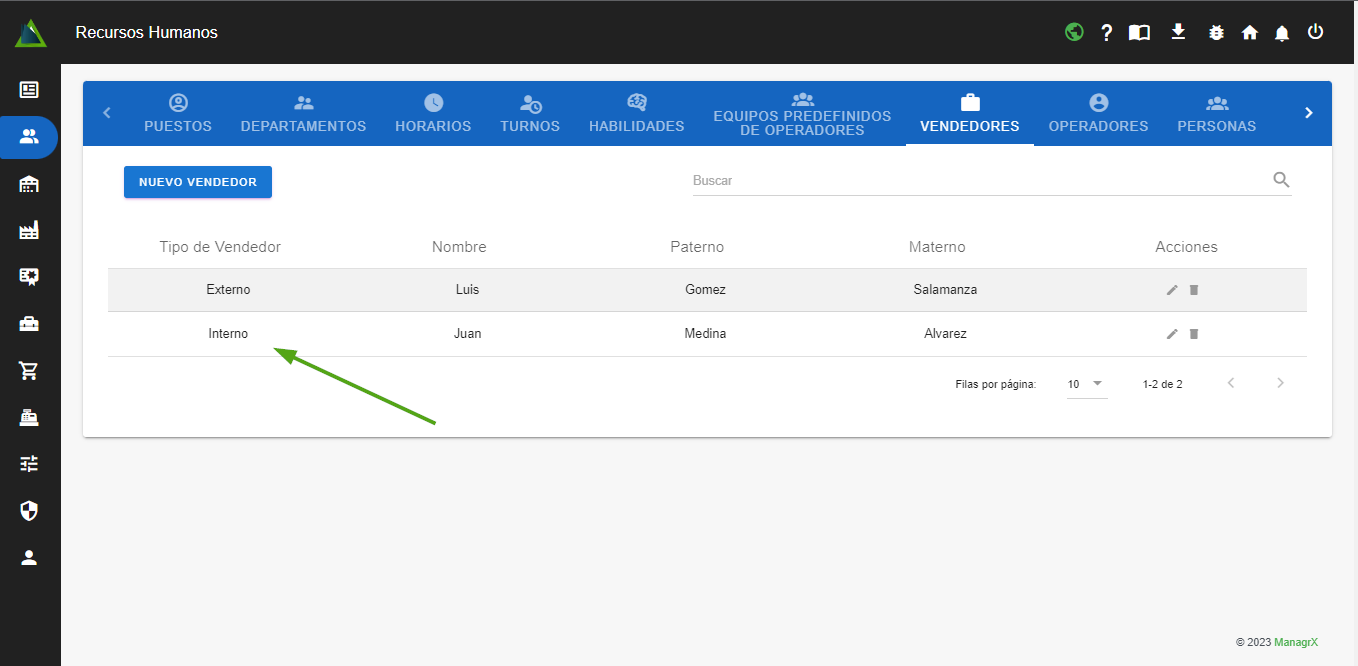Click the download icon in header
The width and height of the screenshot is (1358, 666).
[x=1178, y=32]
